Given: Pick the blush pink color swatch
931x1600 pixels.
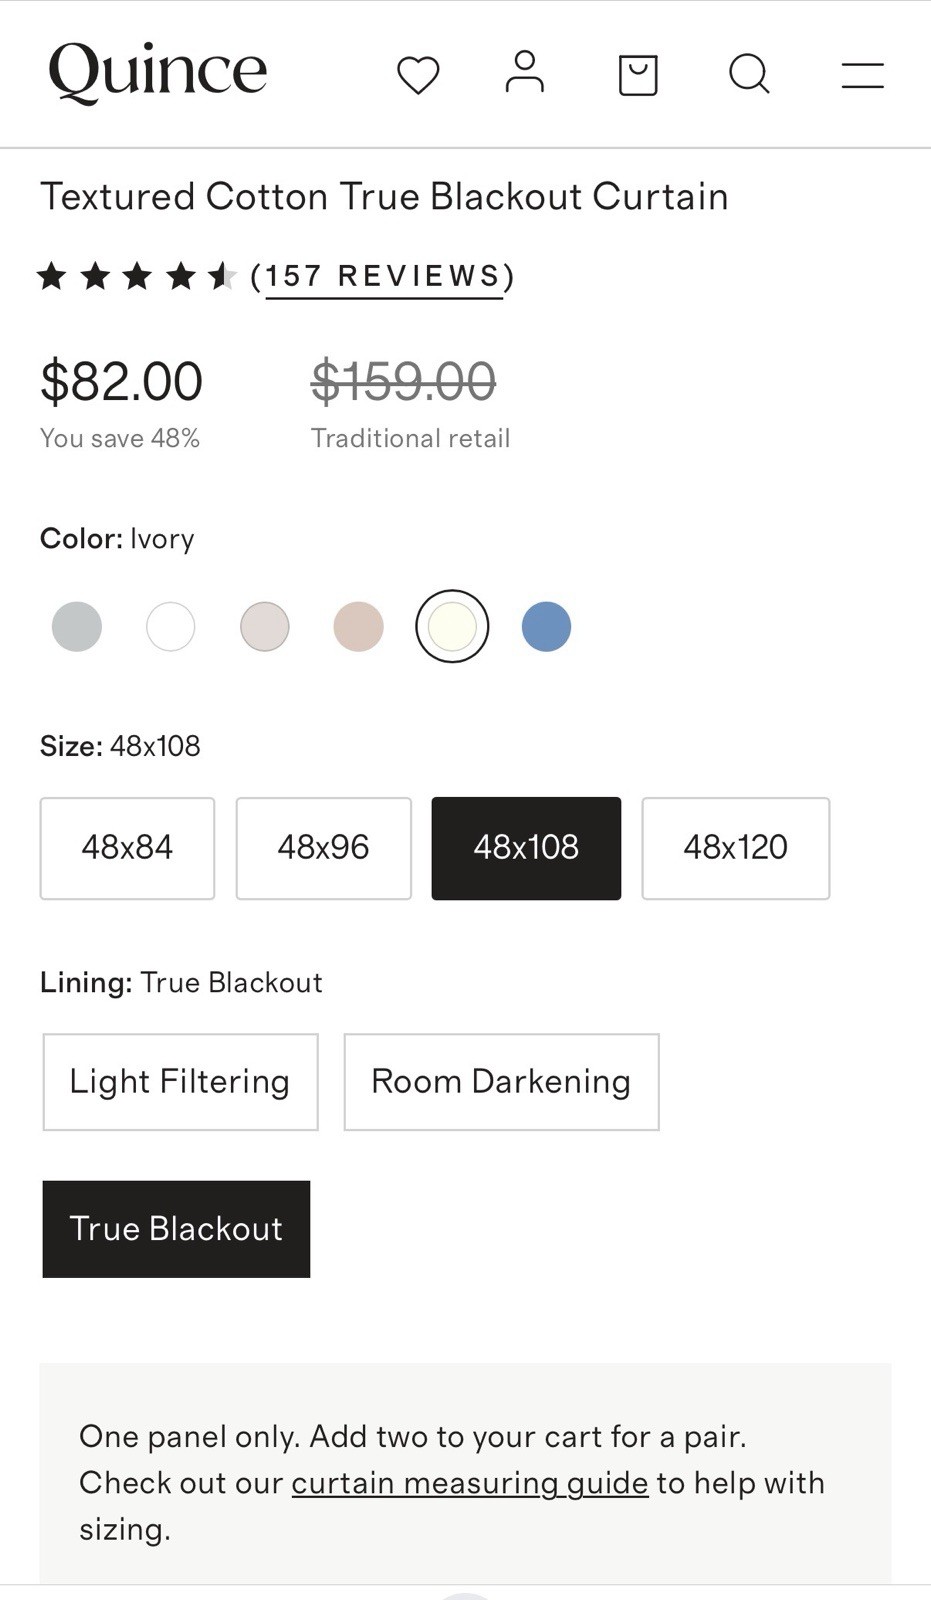Looking at the screenshot, I should point(358,627).
